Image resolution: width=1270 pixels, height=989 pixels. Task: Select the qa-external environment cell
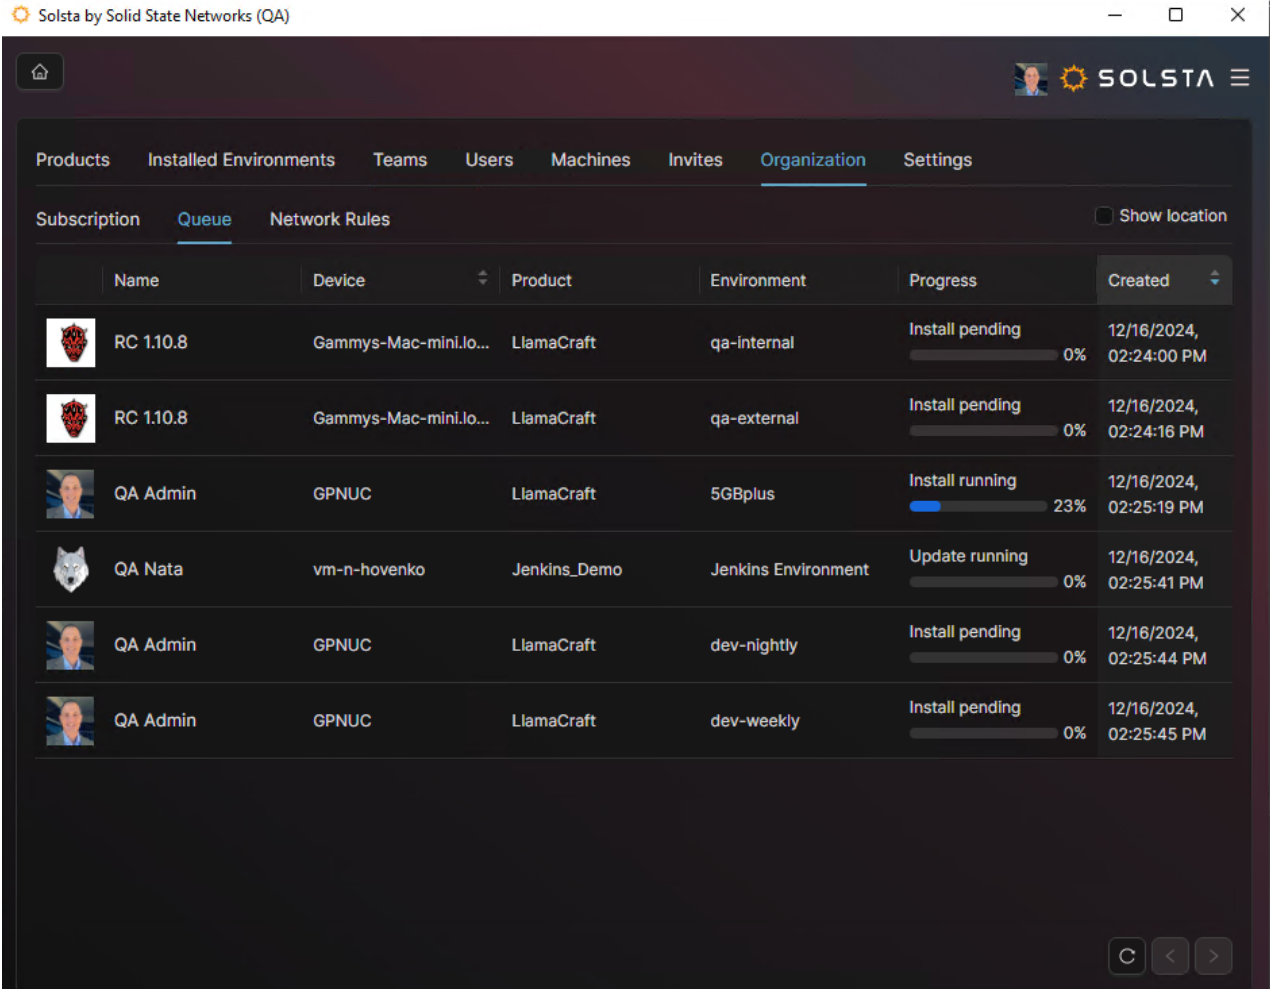point(754,418)
